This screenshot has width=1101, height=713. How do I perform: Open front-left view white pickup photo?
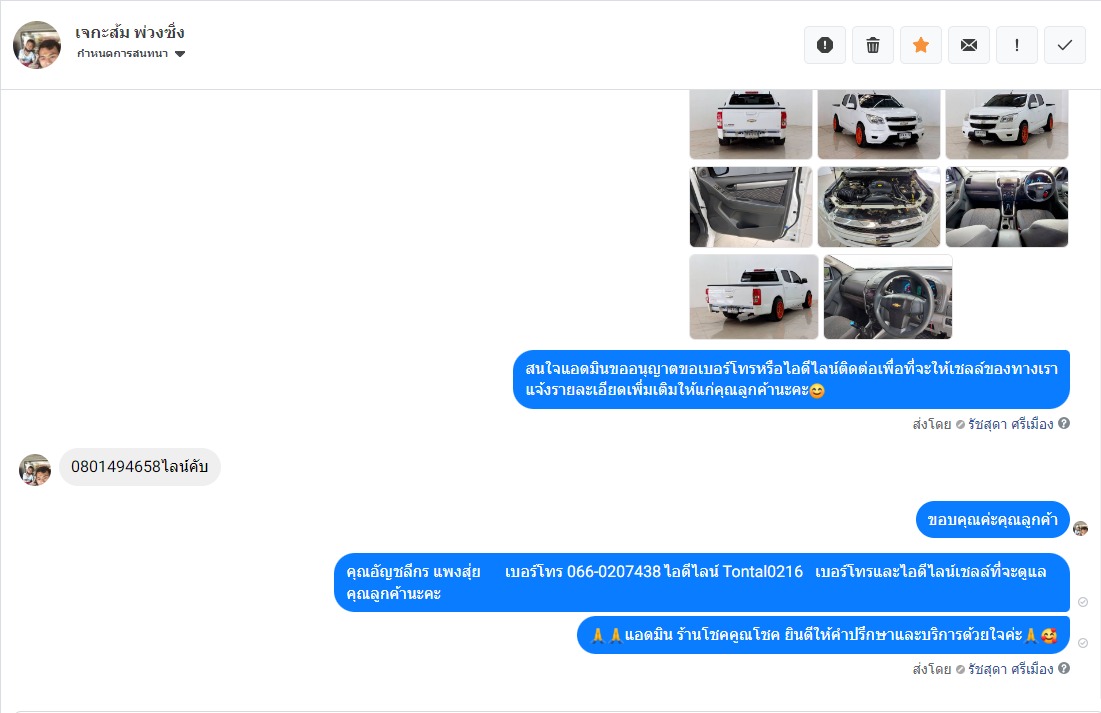(x=1006, y=124)
